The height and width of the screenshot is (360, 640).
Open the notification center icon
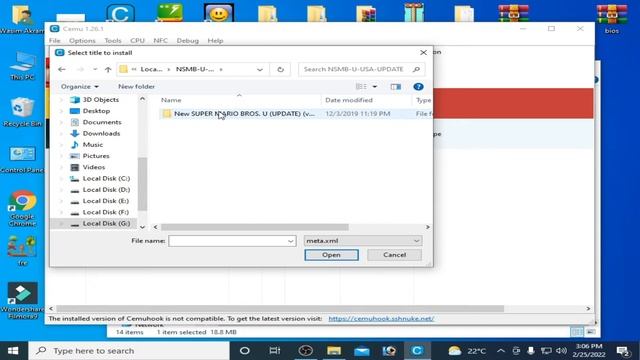(623, 351)
